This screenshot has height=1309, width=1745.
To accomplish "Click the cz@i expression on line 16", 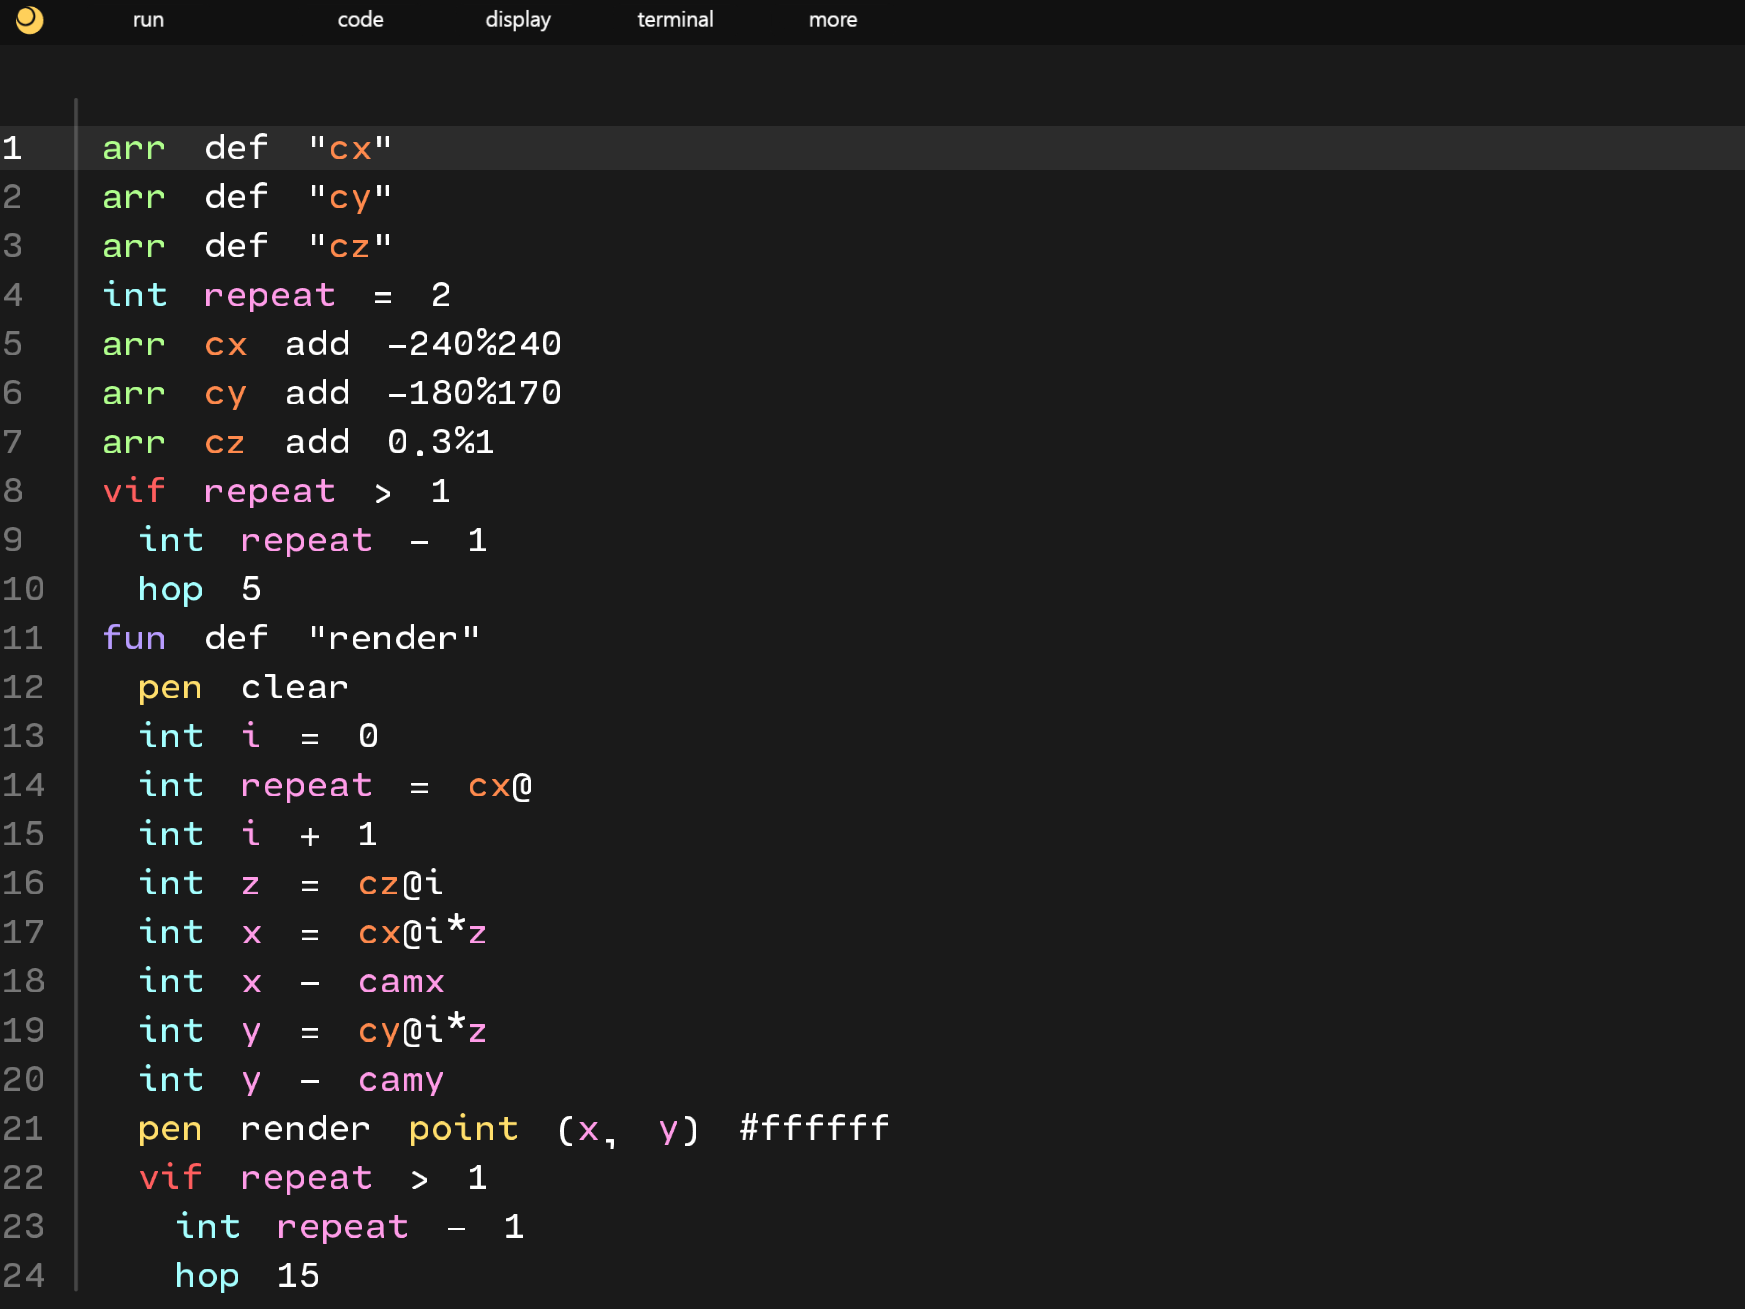I will point(400,884).
